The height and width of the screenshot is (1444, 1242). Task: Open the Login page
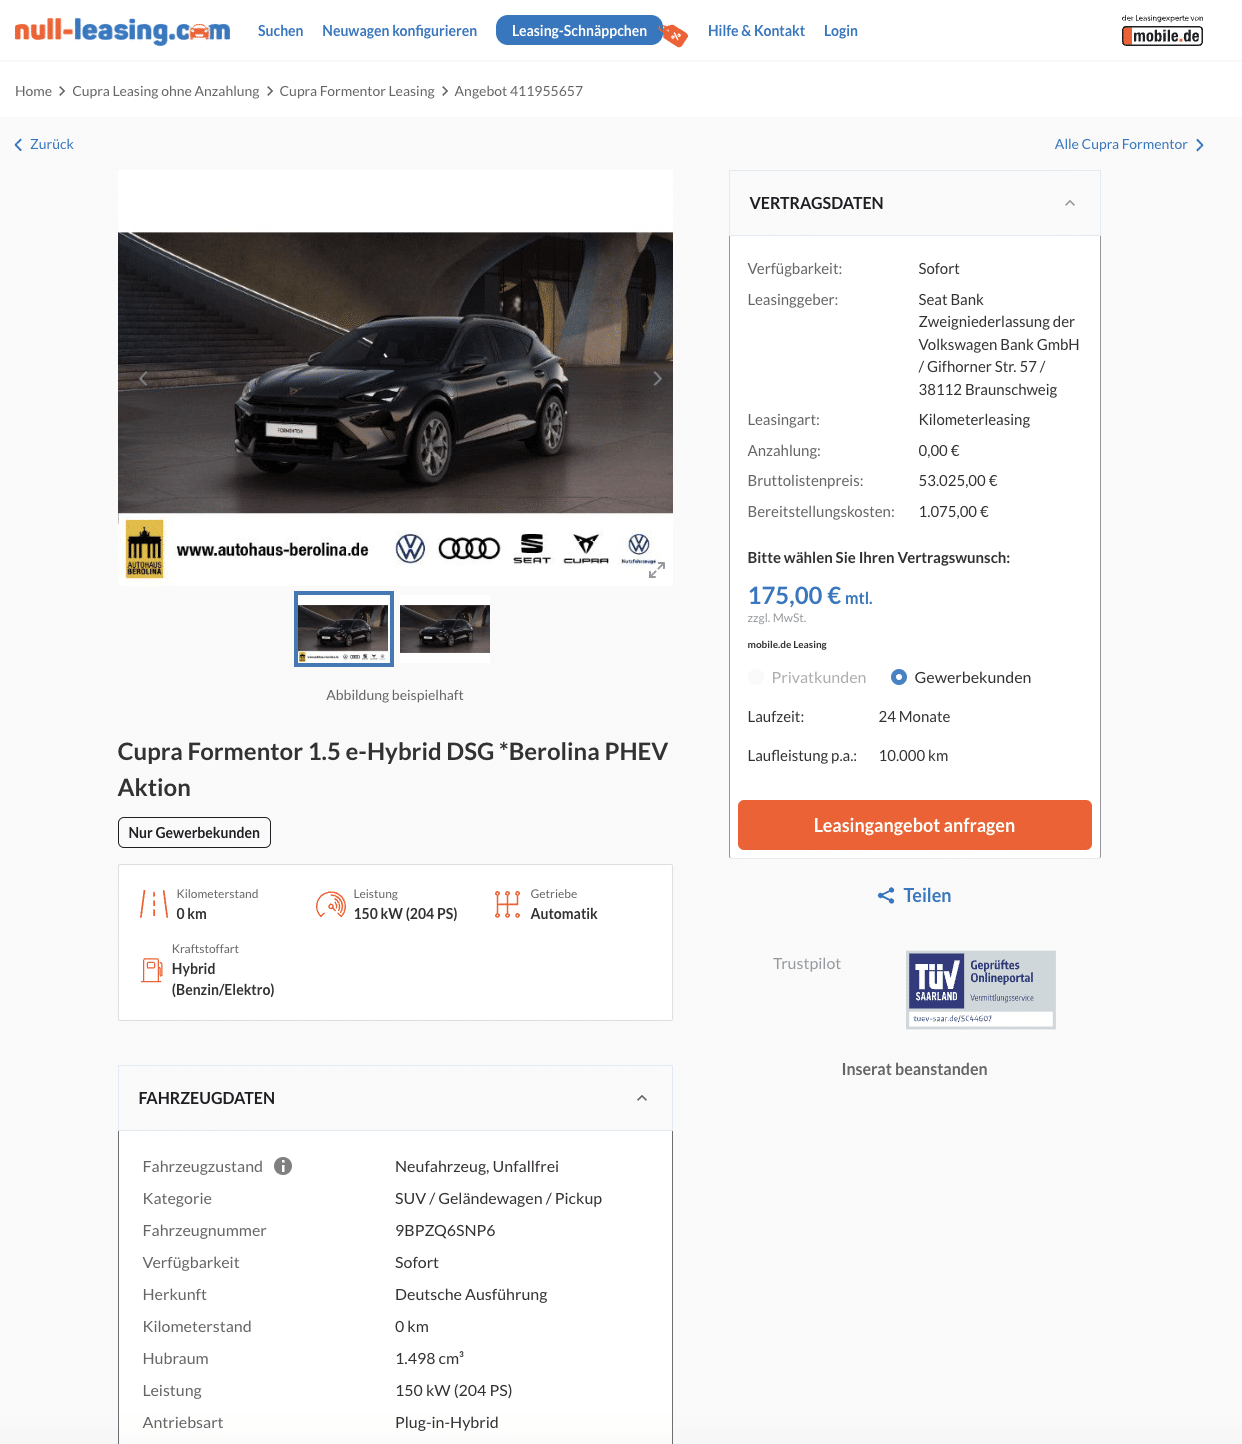[840, 31]
